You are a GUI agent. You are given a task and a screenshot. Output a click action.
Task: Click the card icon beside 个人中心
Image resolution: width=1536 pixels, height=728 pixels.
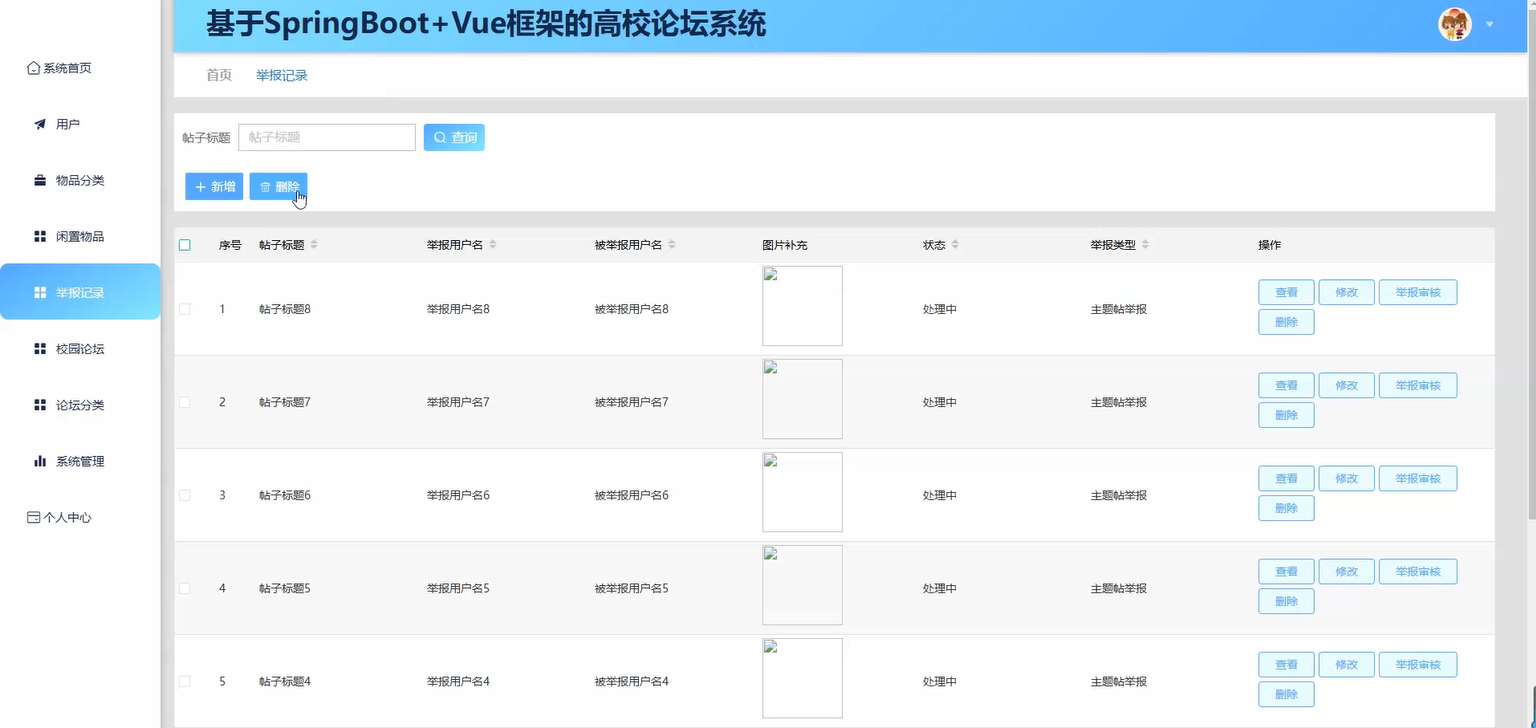click(34, 517)
